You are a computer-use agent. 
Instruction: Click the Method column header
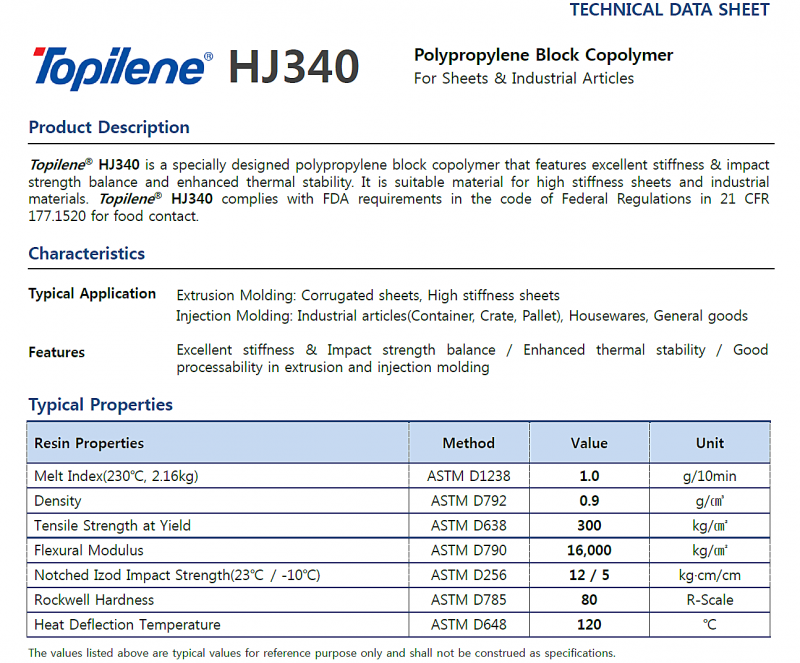point(468,443)
